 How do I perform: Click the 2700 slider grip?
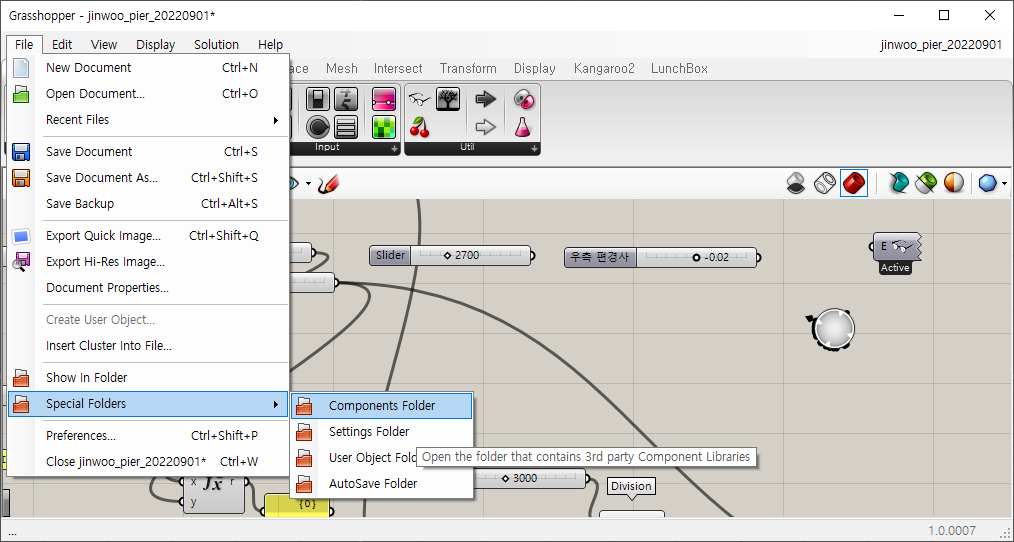pos(447,256)
